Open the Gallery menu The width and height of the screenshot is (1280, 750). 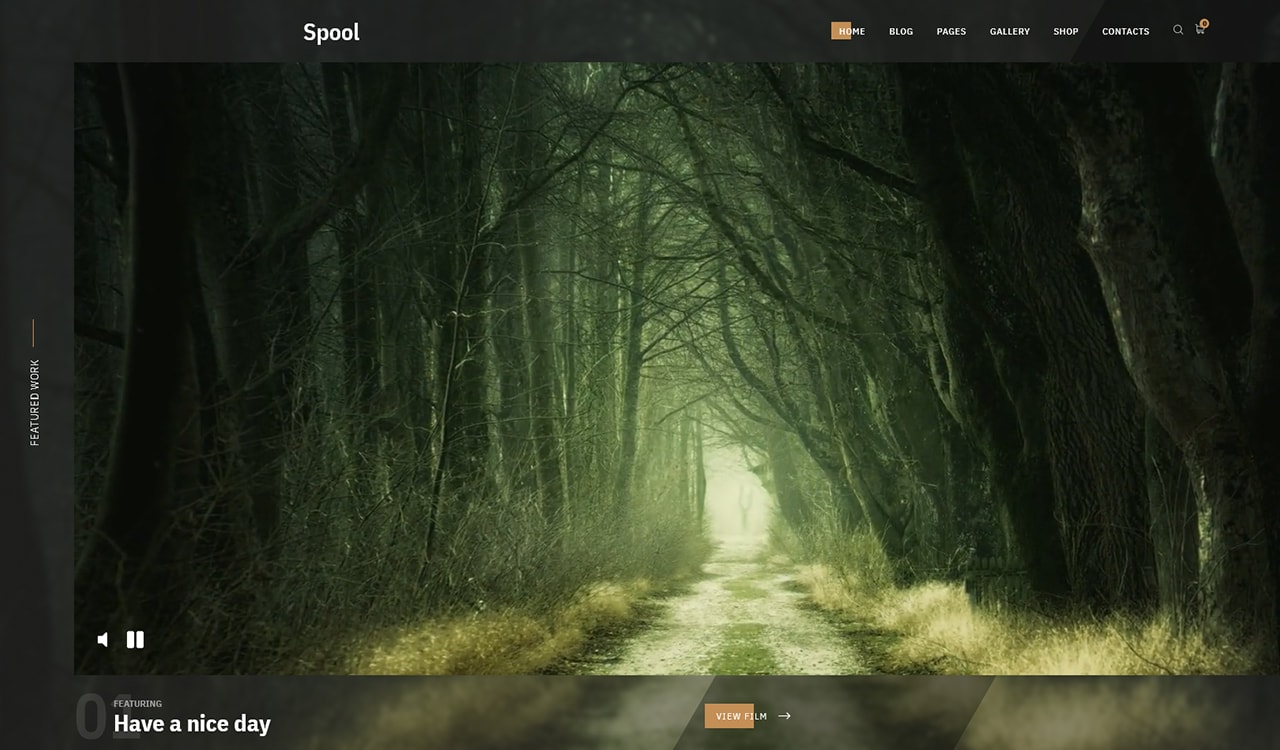click(1010, 31)
